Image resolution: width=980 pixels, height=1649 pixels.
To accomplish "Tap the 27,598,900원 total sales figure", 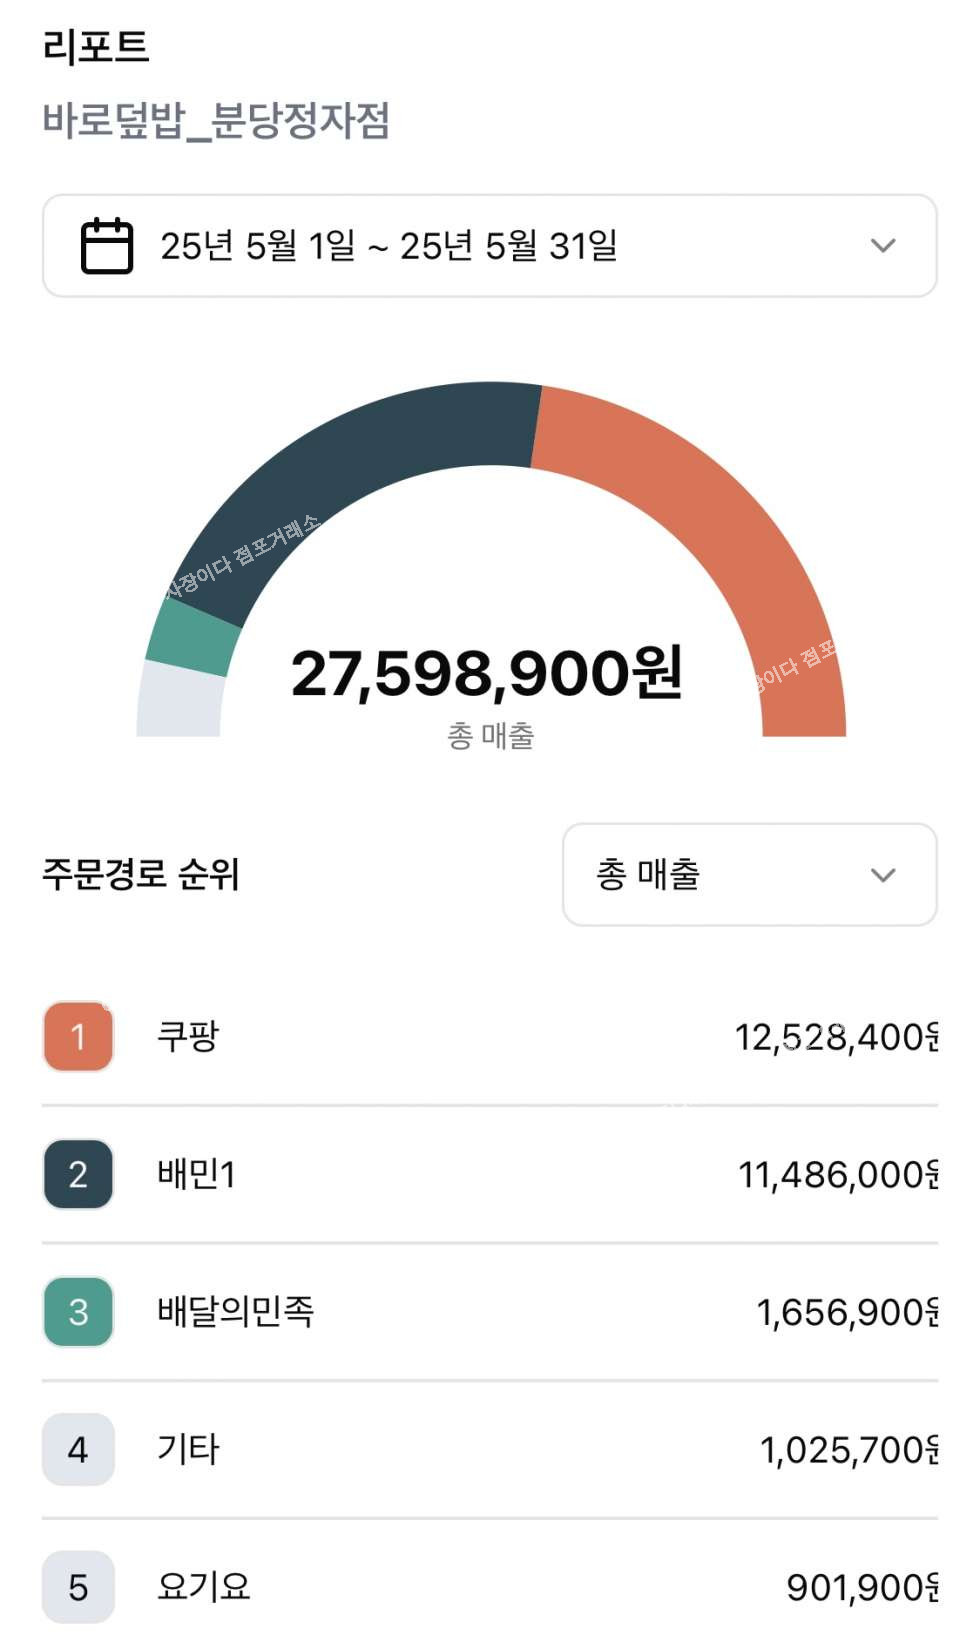I will 487,672.
